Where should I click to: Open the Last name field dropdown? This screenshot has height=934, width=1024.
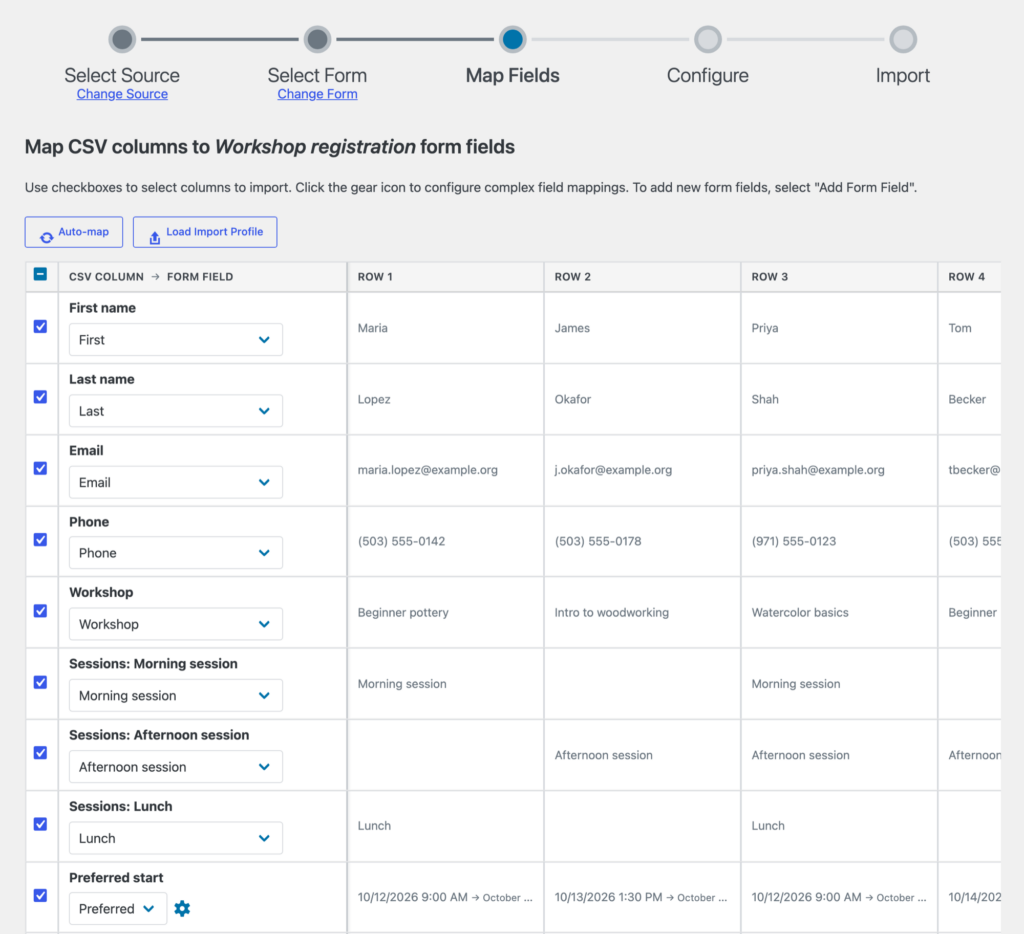(176, 411)
